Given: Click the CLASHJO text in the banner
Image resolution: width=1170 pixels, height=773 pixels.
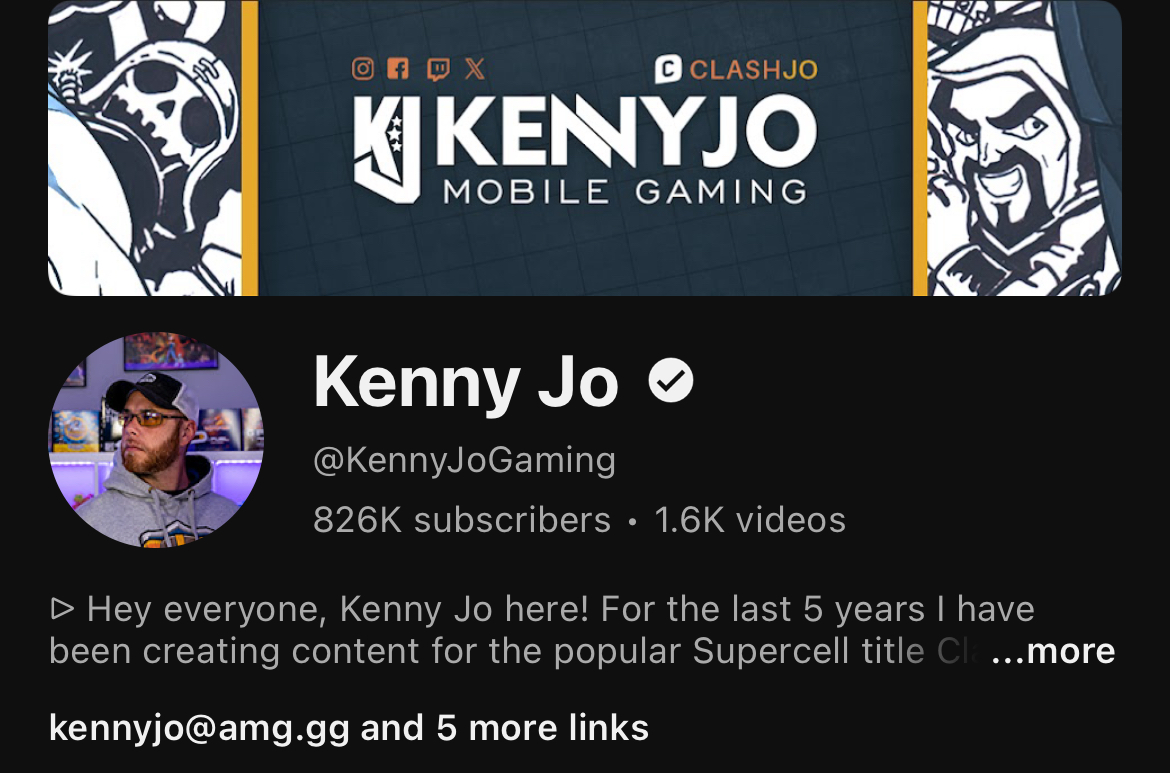Looking at the screenshot, I should pos(754,69).
